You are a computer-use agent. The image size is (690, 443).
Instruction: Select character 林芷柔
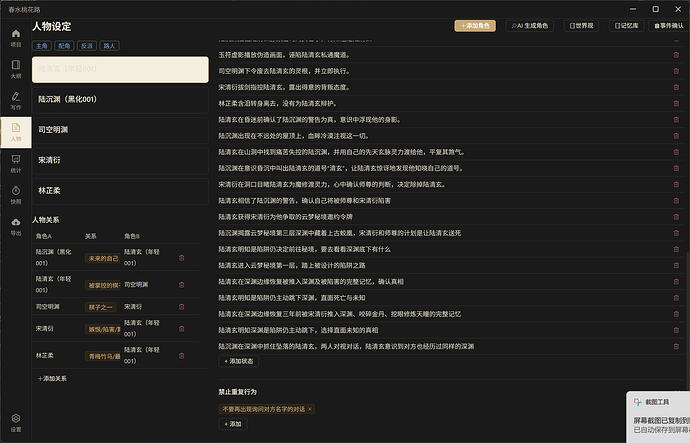pos(120,191)
